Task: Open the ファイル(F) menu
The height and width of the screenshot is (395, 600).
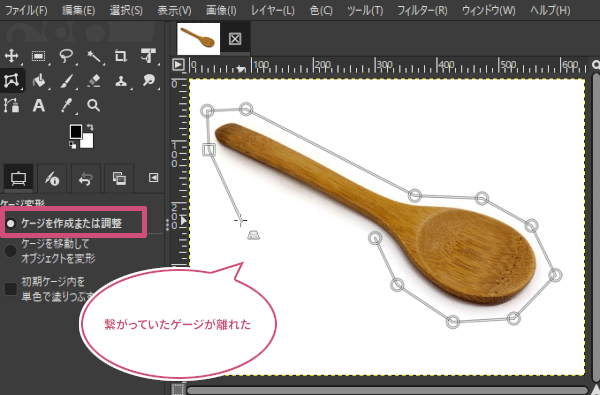Action: [26, 10]
